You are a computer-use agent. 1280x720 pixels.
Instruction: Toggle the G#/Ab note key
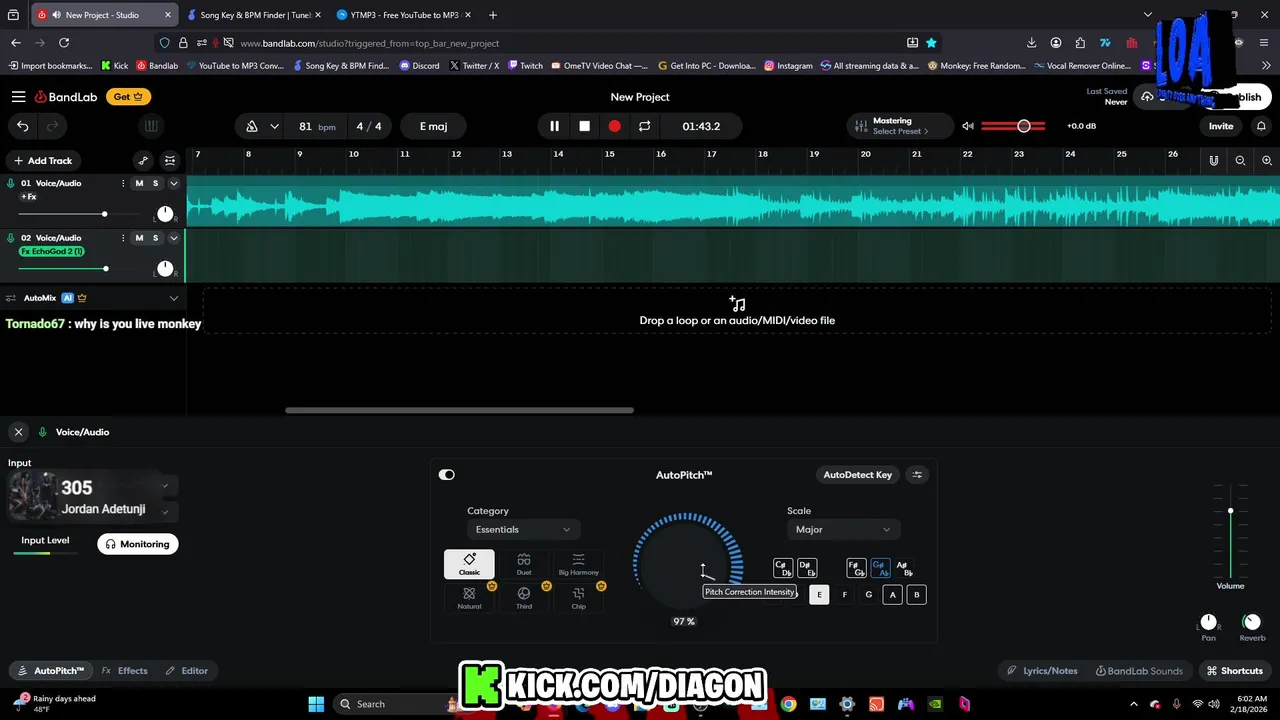click(x=880, y=568)
